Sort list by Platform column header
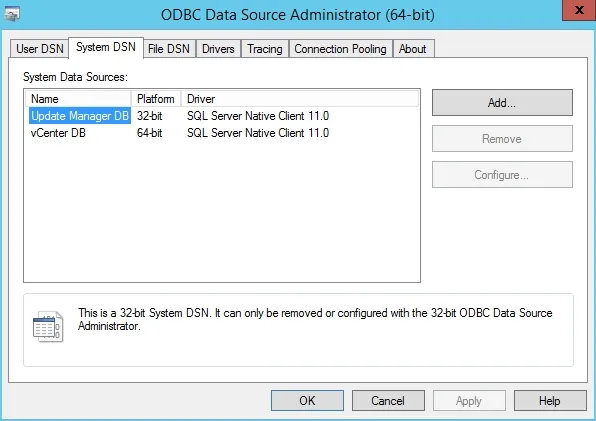The image size is (596, 421). click(x=156, y=99)
